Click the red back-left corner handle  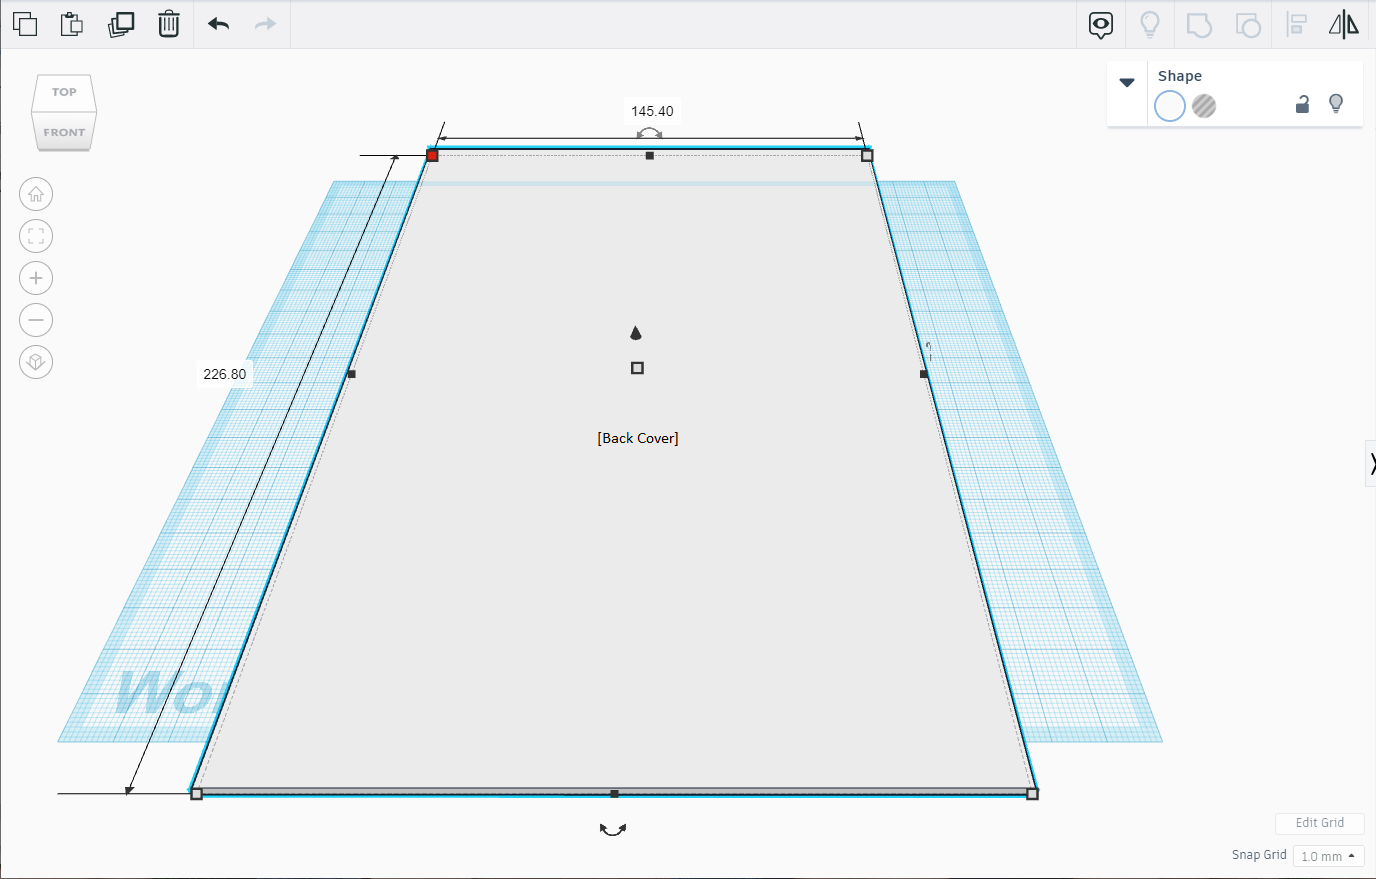(x=432, y=155)
